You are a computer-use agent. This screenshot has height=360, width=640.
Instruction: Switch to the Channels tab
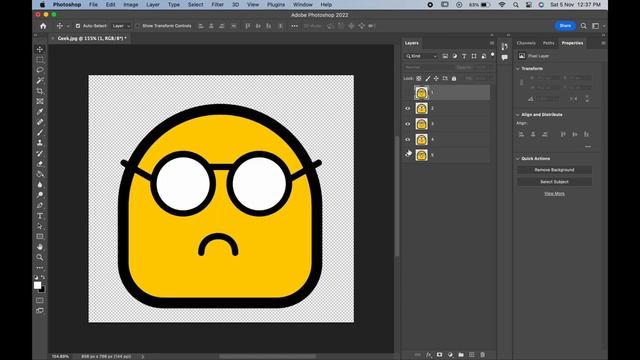pyautogui.click(x=526, y=43)
